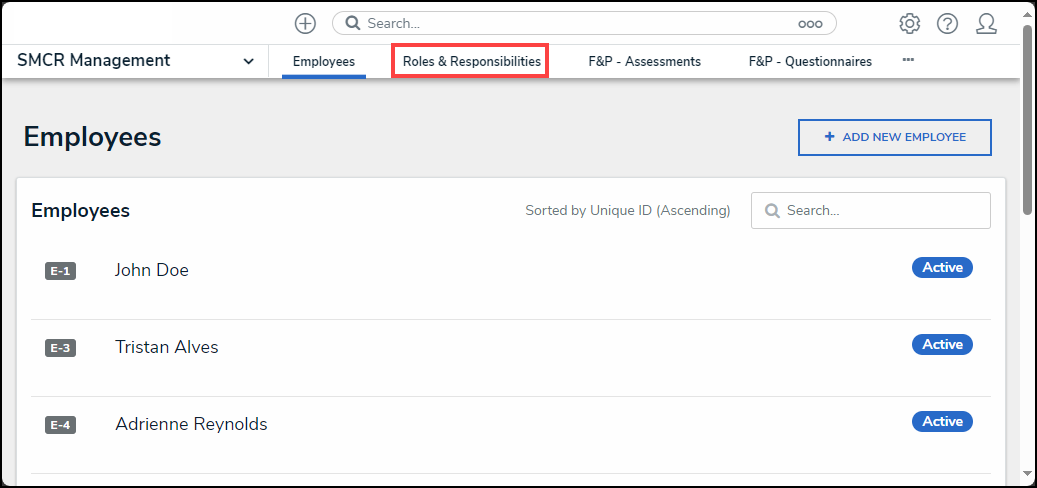Click the E-3 ID badge
Viewport: 1037px width, 488px height.
[x=60, y=348]
